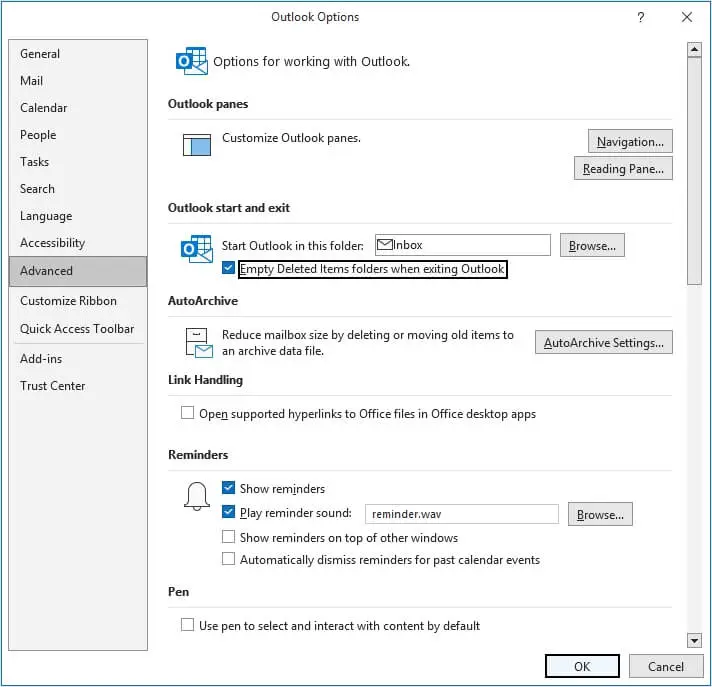
Task: Select Accessibility category
Action: [78, 243]
